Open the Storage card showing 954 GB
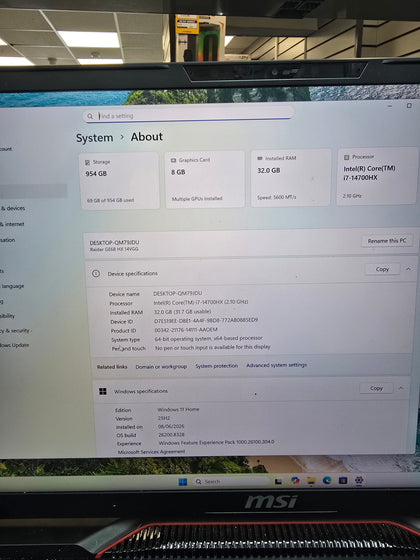Viewport: 420px width, 560px height. pyautogui.click(x=119, y=181)
